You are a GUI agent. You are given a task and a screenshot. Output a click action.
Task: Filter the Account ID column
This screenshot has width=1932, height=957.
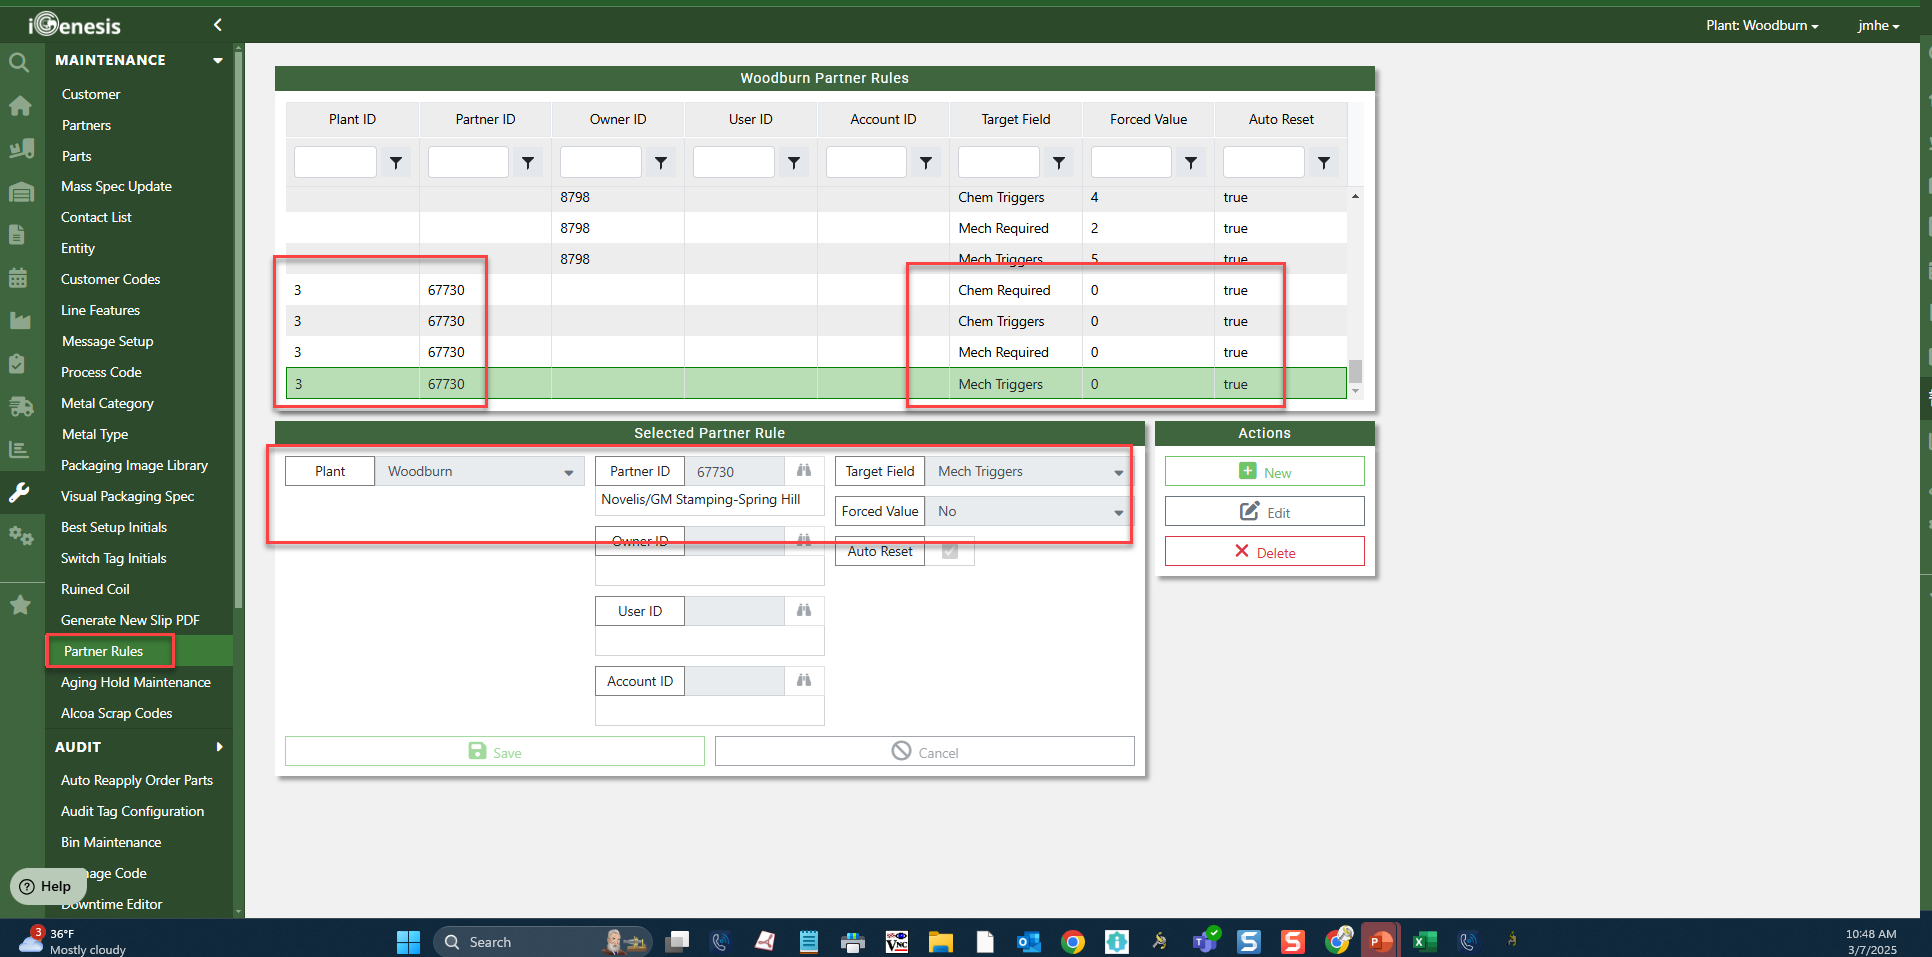click(926, 162)
